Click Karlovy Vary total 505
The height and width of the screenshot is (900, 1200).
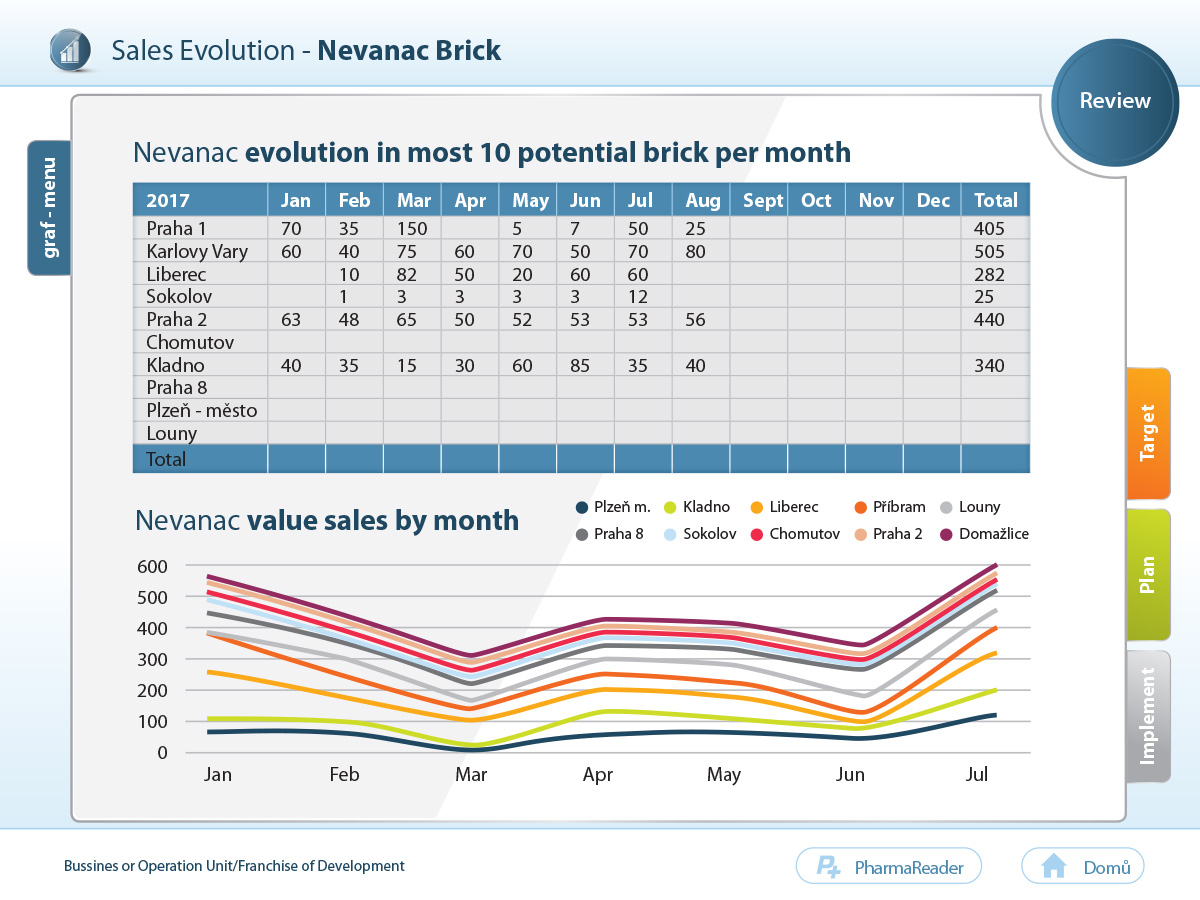click(x=989, y=251)
